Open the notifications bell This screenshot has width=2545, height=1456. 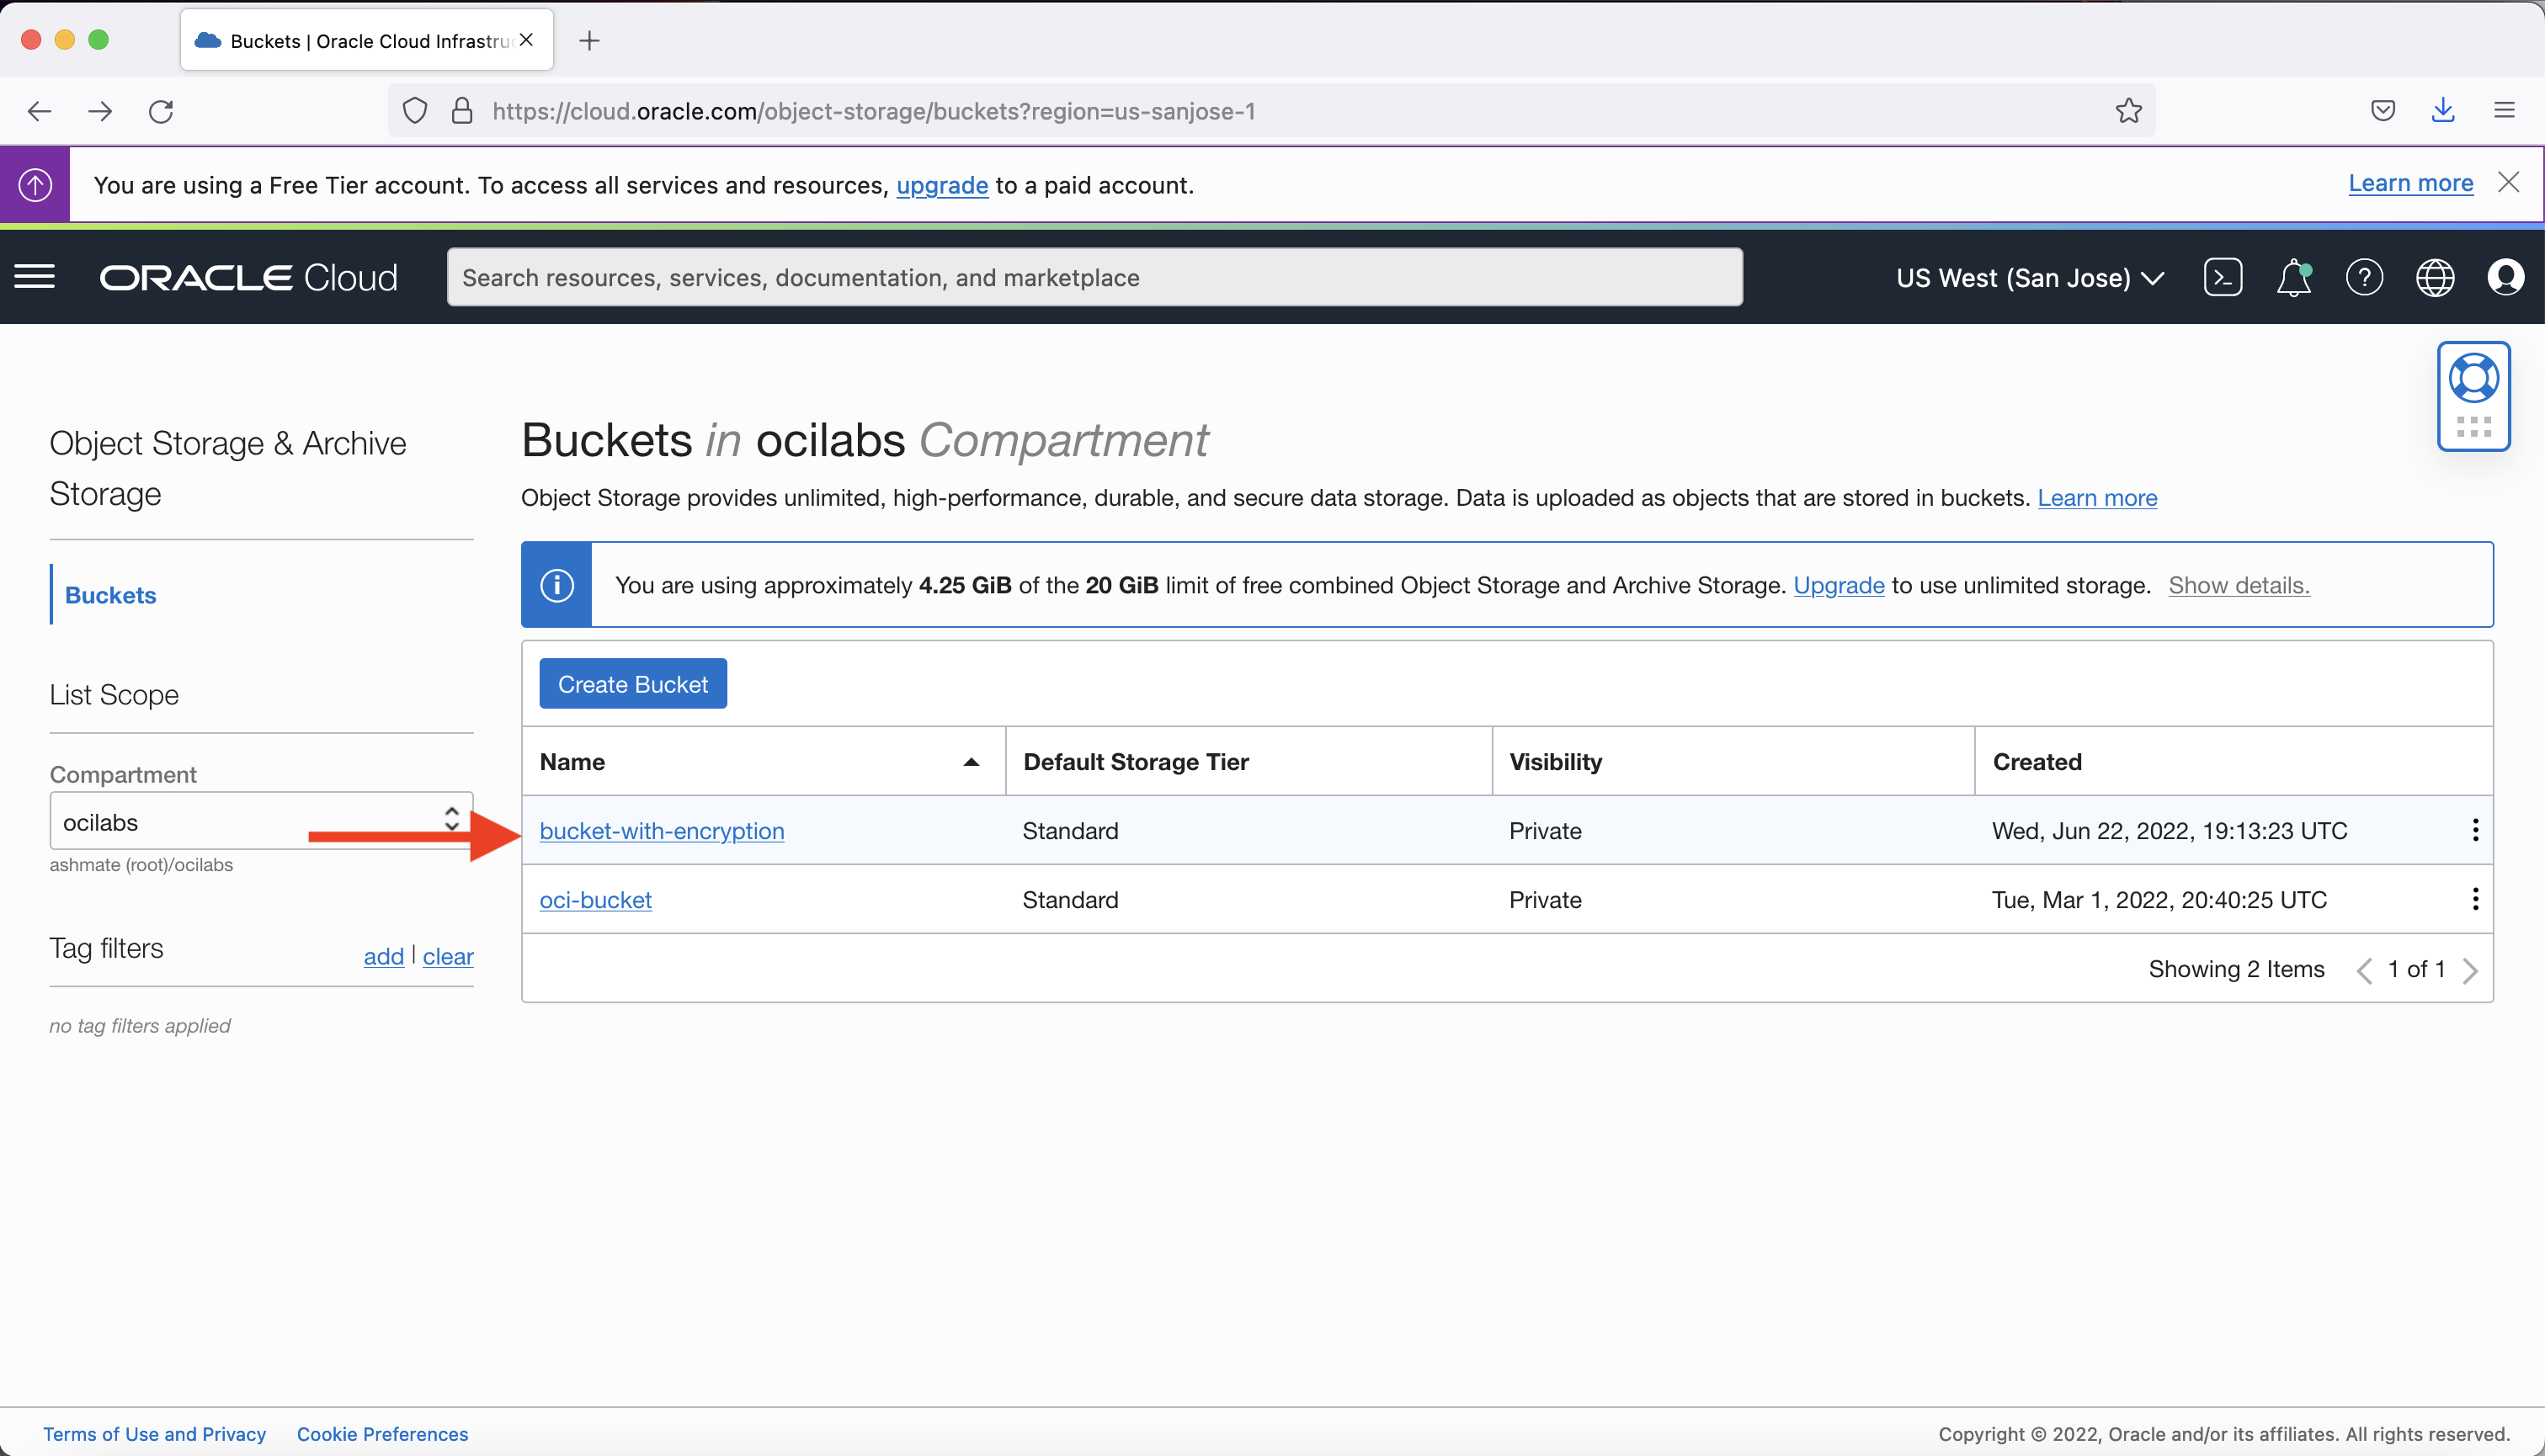2293,277
